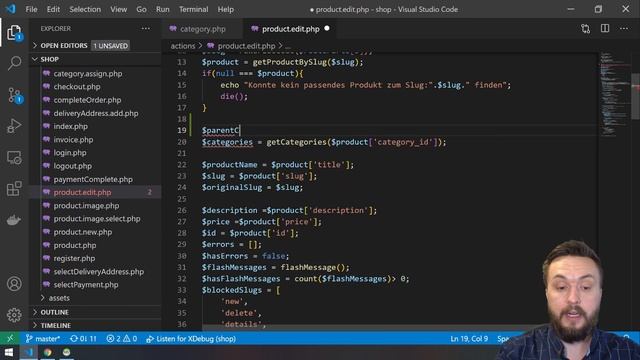Image resolution: width=640 pixels, height=360 pixels.
Task: Show errors and warnings problems count
Action: click(122, 338)
